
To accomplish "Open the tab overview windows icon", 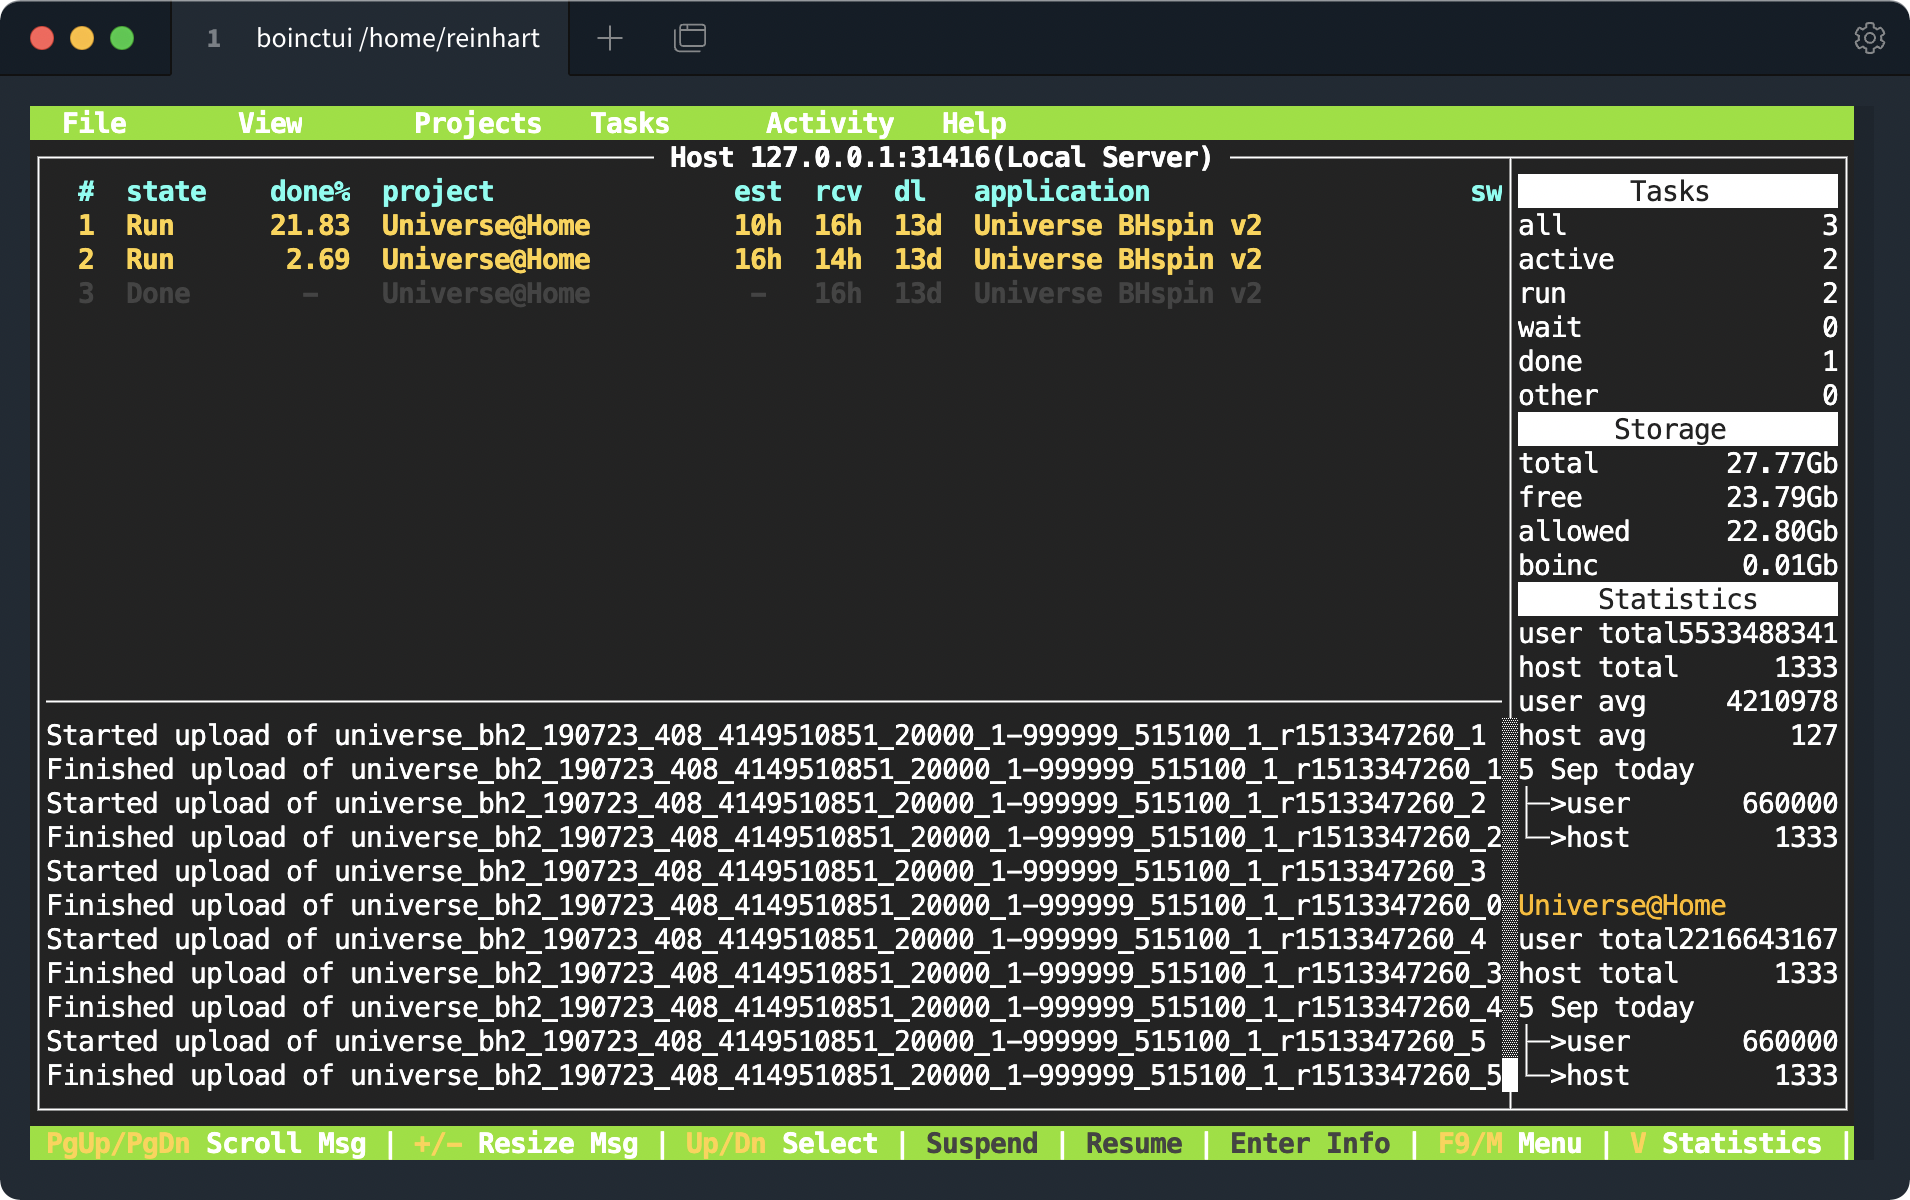I will (x=689, y=38).
